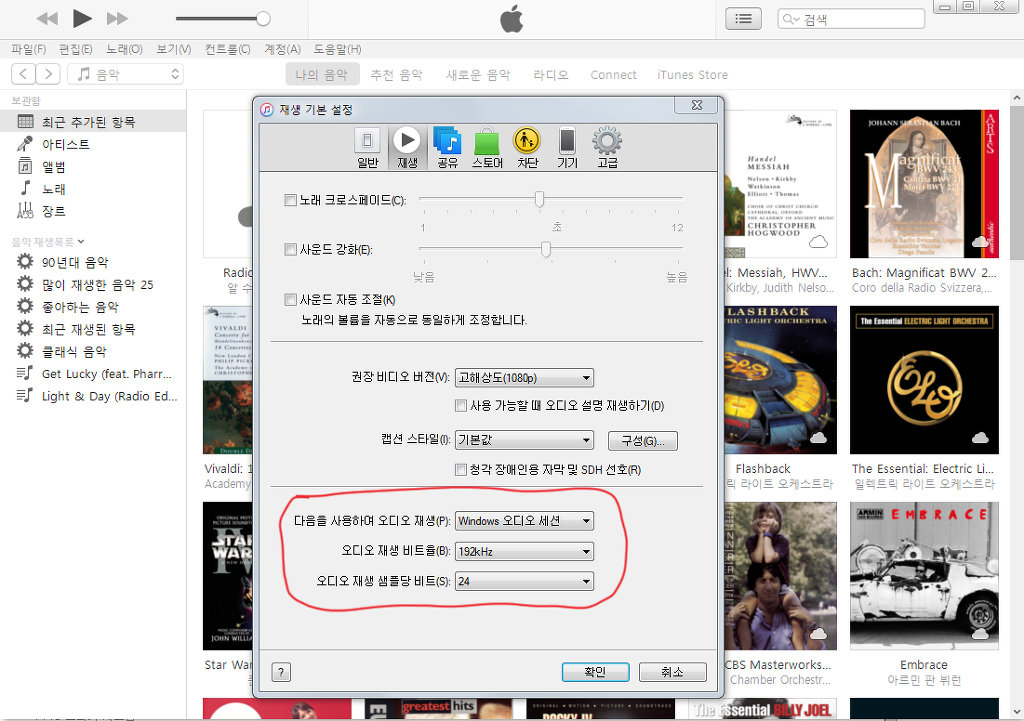Open the 스토어 (Store) preferences icon
1024x721 pixels.
[x=487, y=146]
